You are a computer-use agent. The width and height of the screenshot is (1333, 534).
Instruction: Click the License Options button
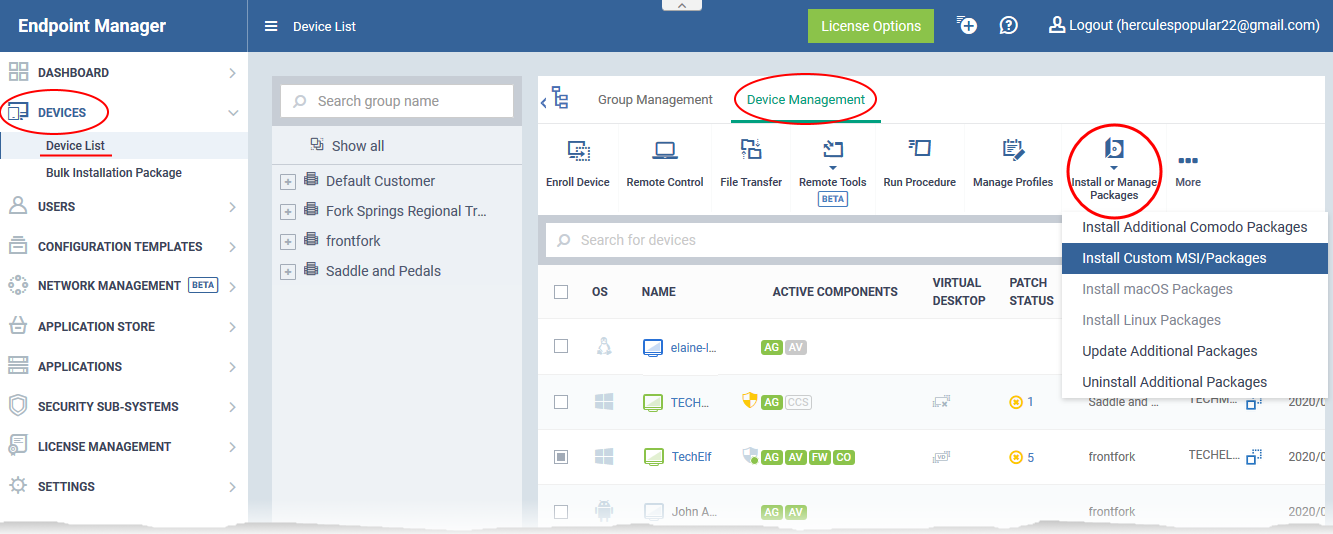click(x=871, y=26)
